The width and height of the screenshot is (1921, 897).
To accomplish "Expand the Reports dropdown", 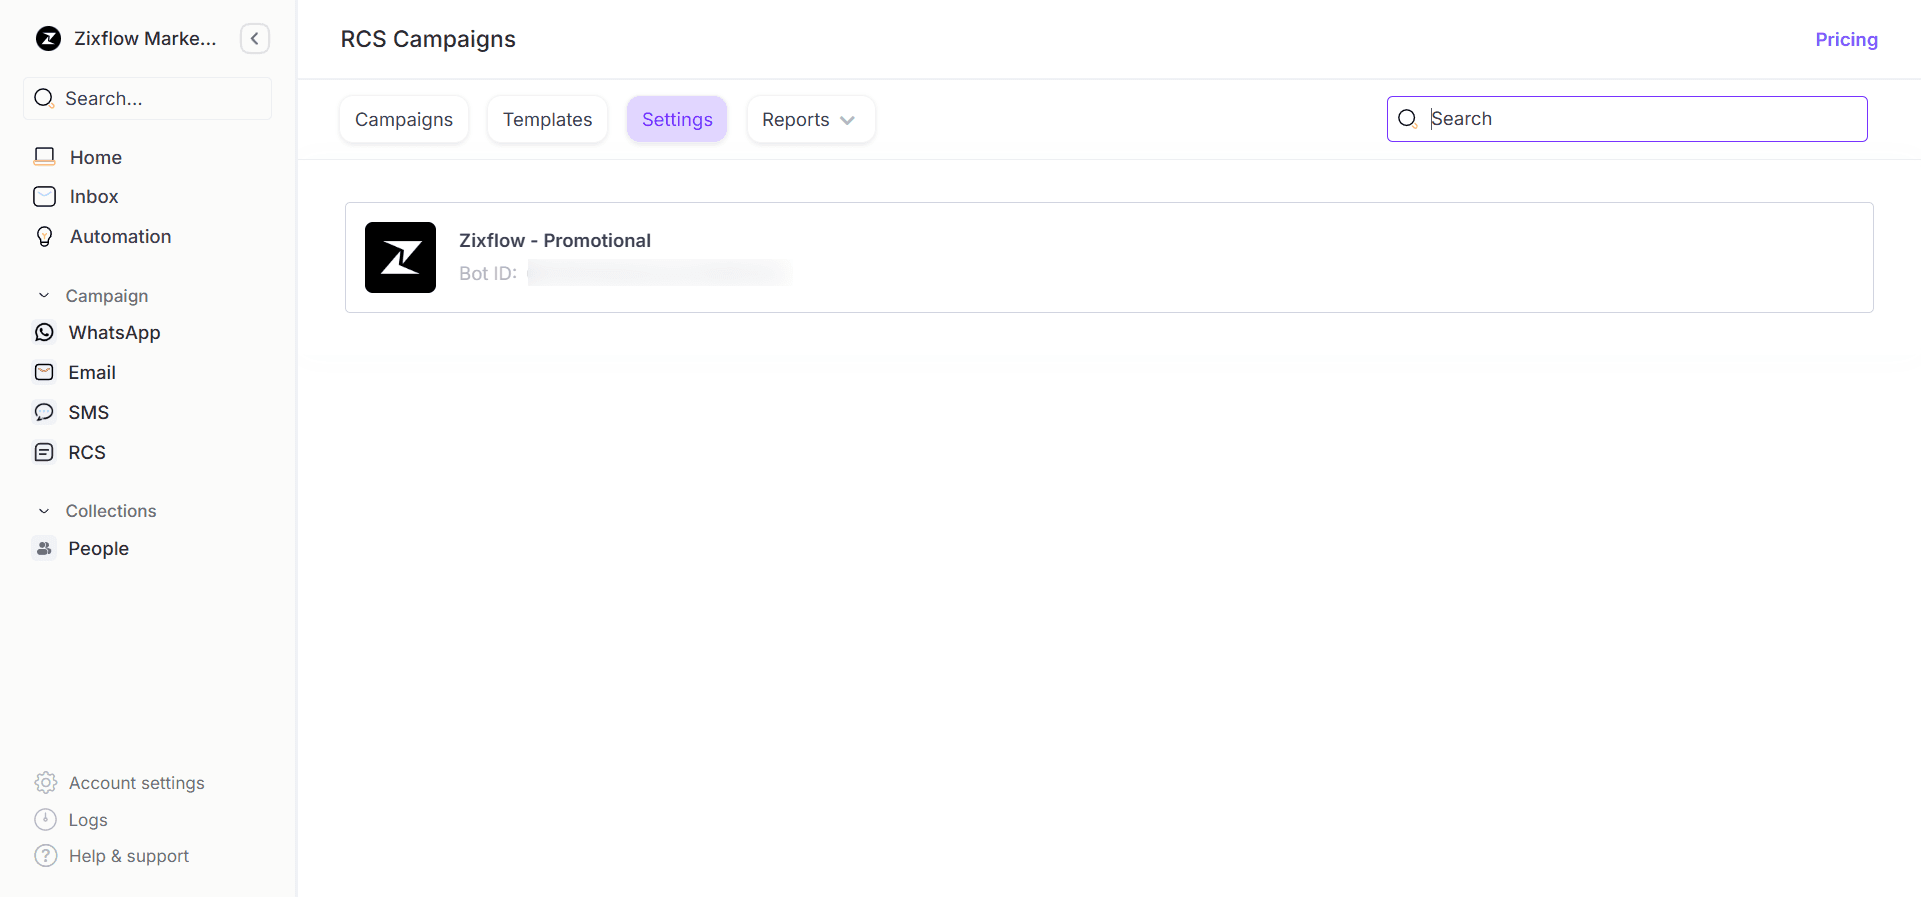I will [810, 120].
